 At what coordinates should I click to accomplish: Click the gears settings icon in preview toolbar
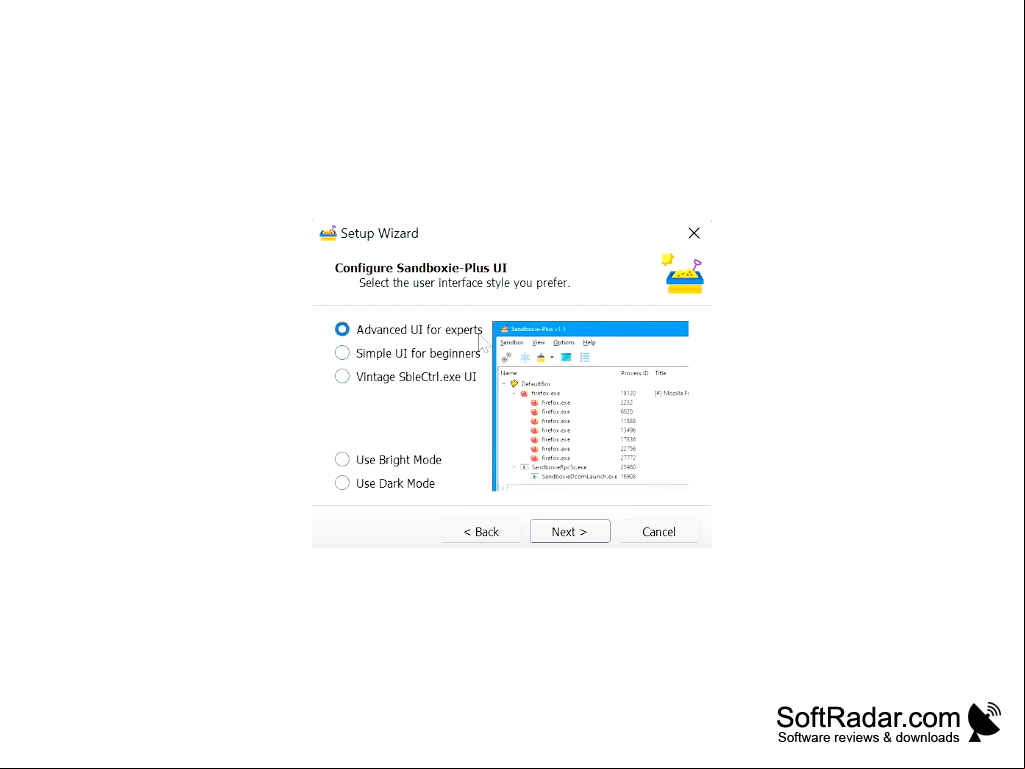[x=506, y=357]
